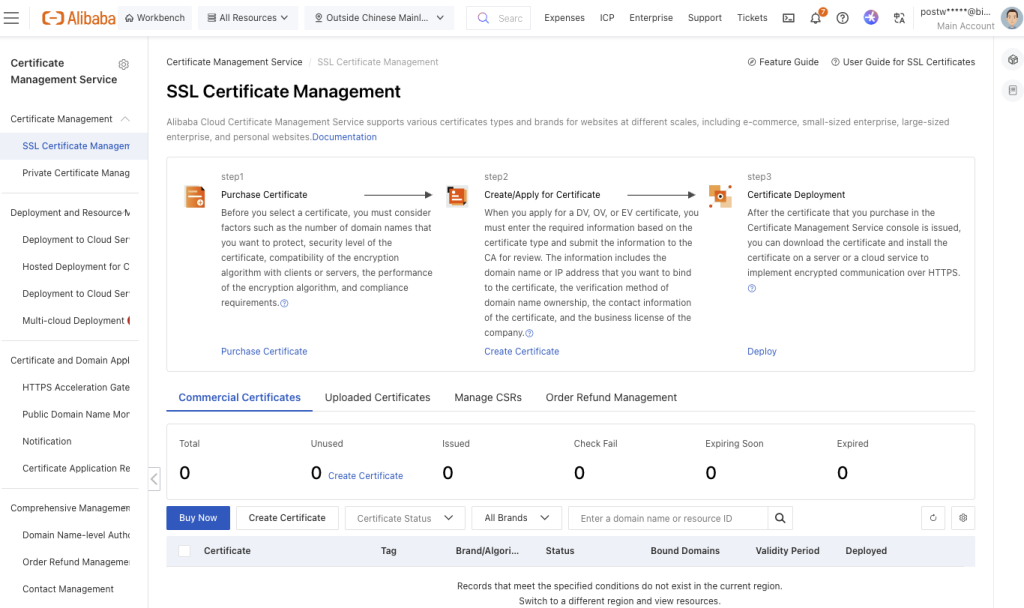This screenshot has width=1024, height=608.
Task: Collapse the Certificate Management section
Action: tap(125, 119)
